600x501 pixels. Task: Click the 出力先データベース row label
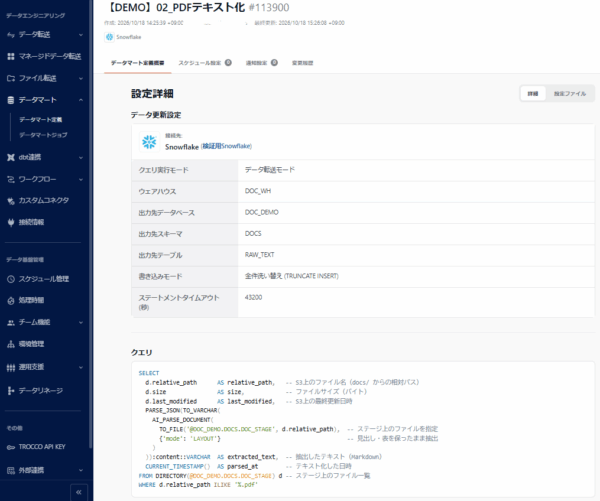click(166, 213)
